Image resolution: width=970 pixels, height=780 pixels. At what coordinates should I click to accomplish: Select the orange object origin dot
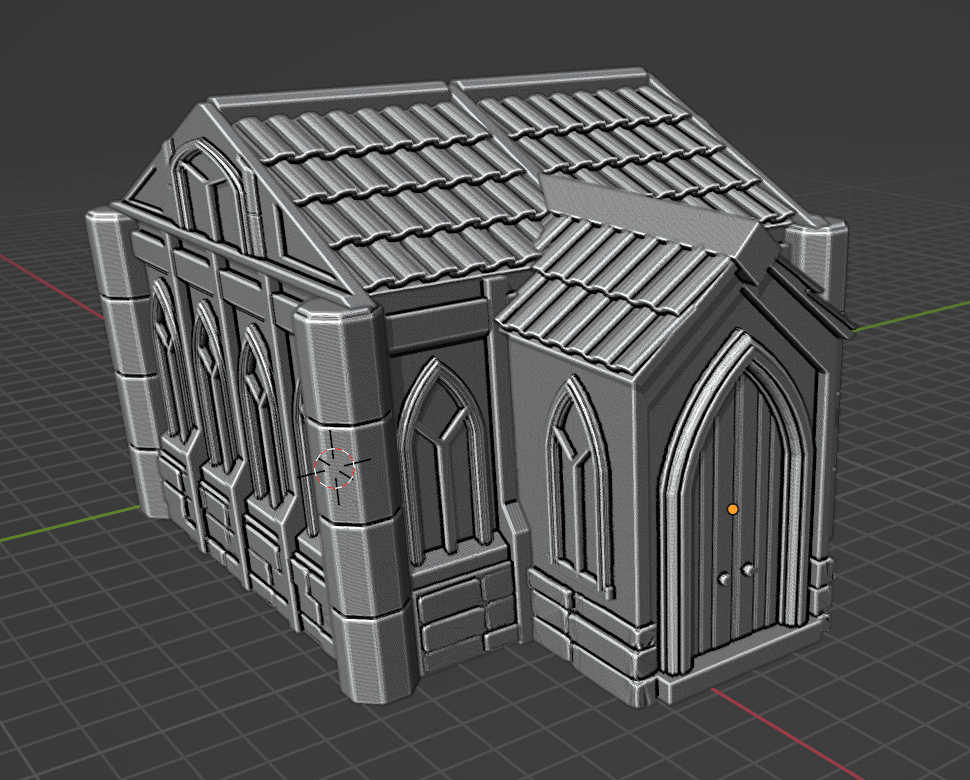click(733, 509)
